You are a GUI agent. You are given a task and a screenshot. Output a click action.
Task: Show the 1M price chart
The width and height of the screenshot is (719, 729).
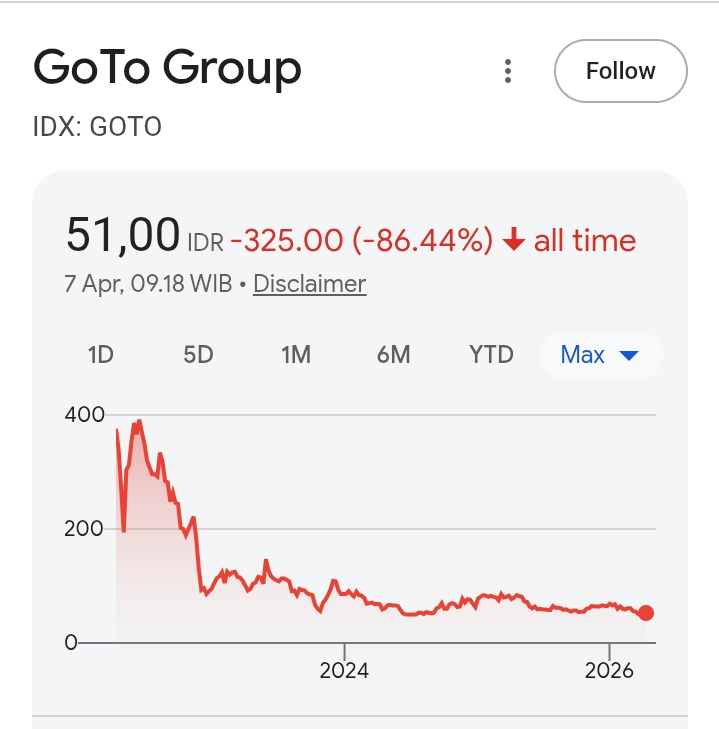[x=296, y=354]
